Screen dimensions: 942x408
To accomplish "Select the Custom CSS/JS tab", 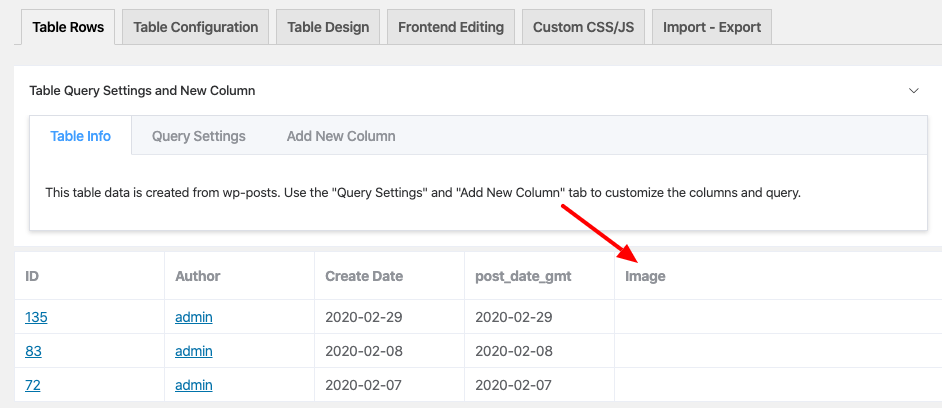I will [583, 27].
